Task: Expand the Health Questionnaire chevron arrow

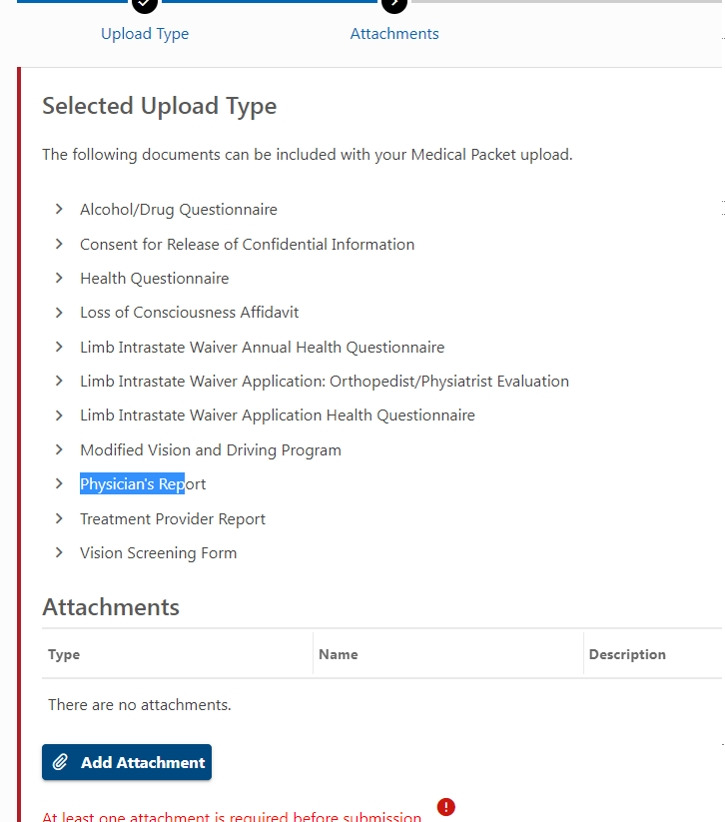Action: click(59, 278)
